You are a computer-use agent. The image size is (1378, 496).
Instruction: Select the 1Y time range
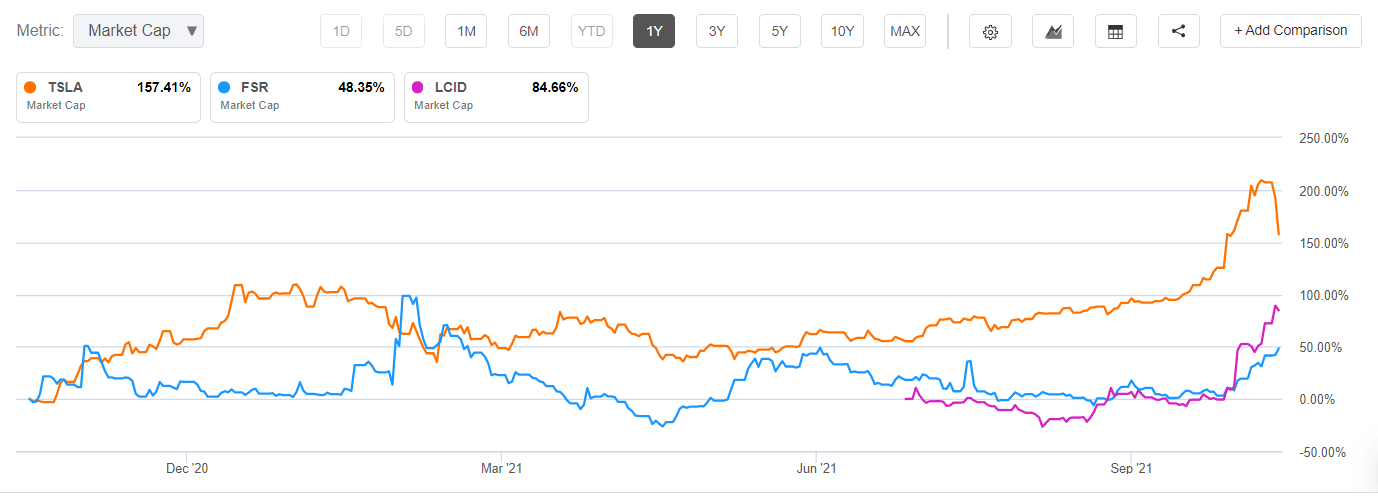point(654,31)
